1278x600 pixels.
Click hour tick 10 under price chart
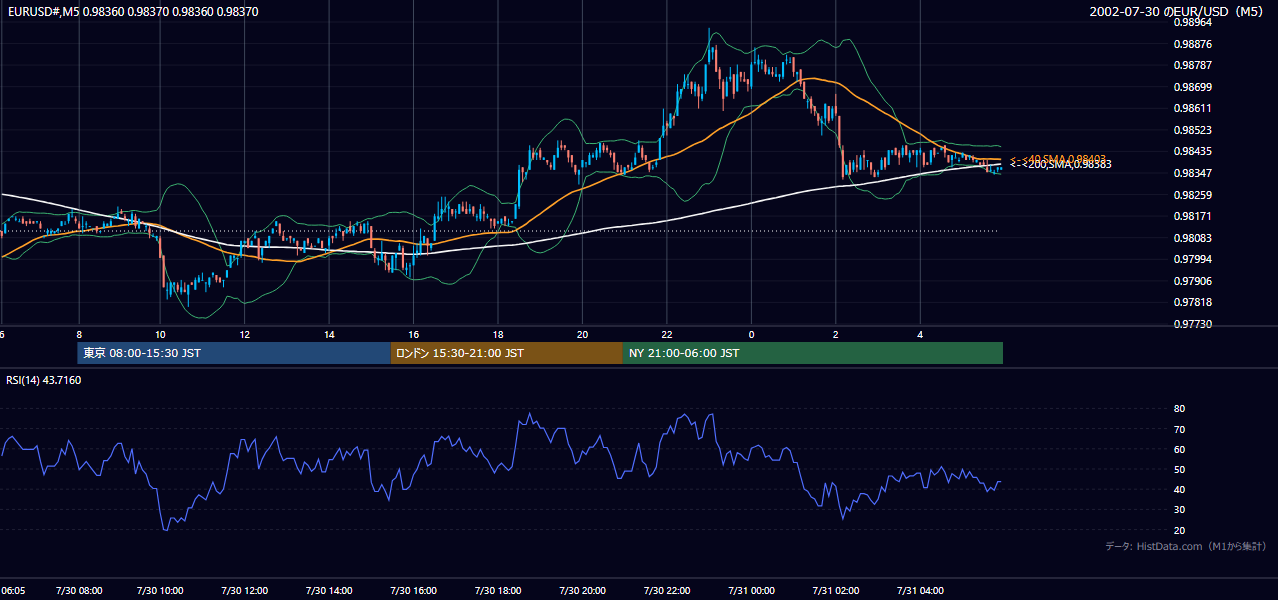[161, 334]
